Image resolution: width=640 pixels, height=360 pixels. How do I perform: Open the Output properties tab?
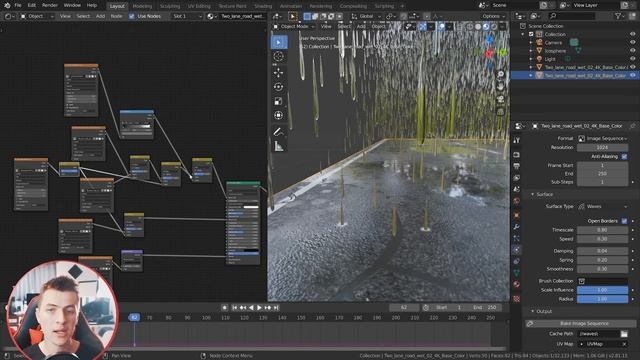[x=516, y=166]
